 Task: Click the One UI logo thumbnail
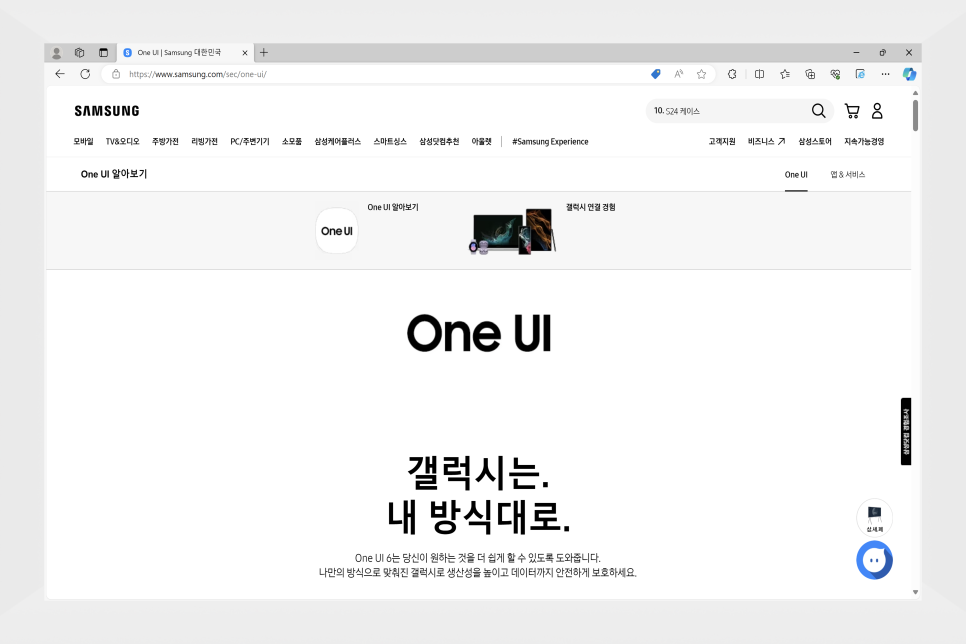336,231
